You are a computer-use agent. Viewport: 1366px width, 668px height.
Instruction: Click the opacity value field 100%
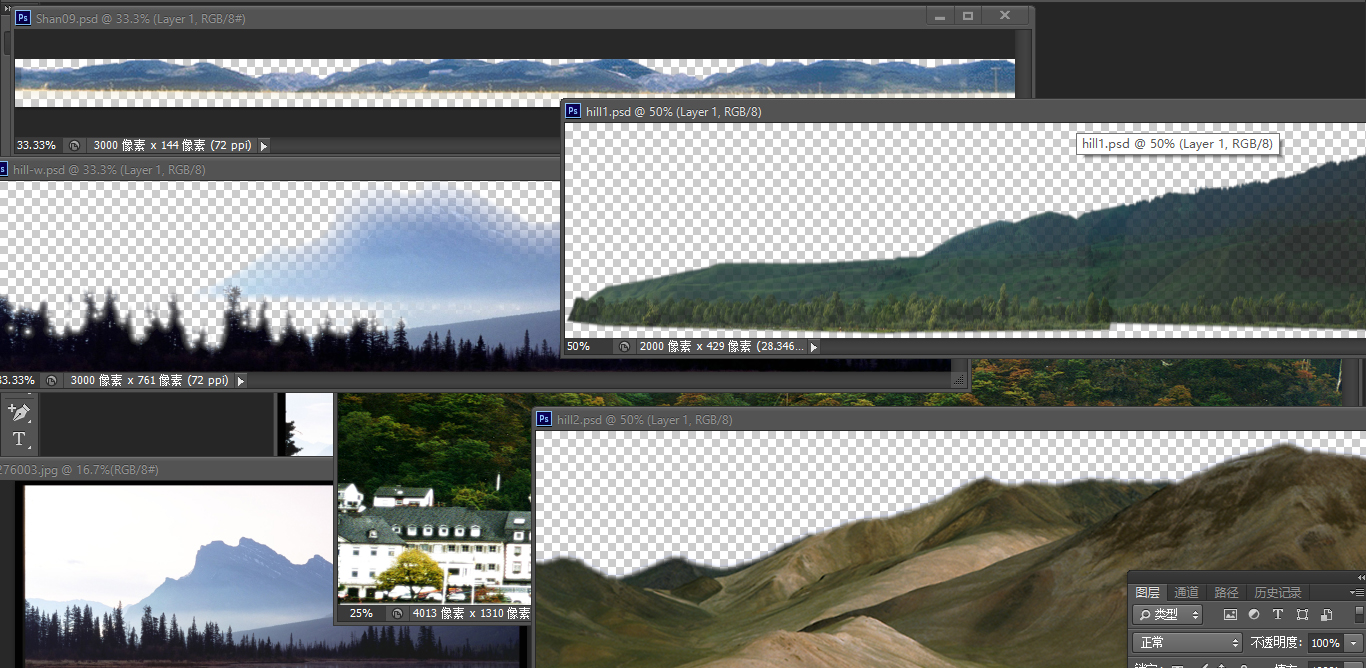tap(1325, 643)
